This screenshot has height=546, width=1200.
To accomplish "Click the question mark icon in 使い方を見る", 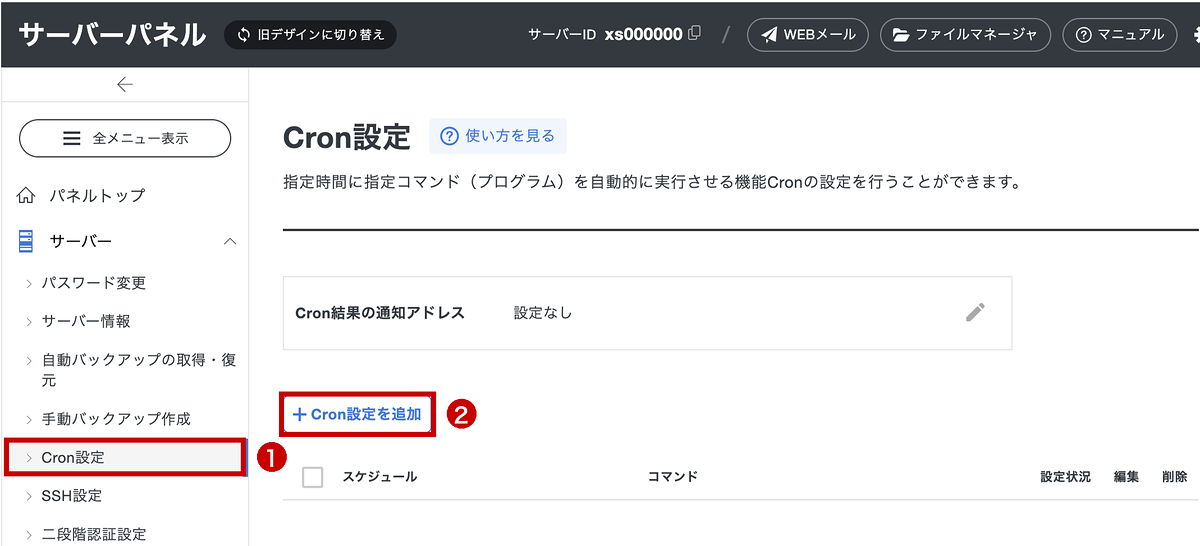I will coord(450,136).
